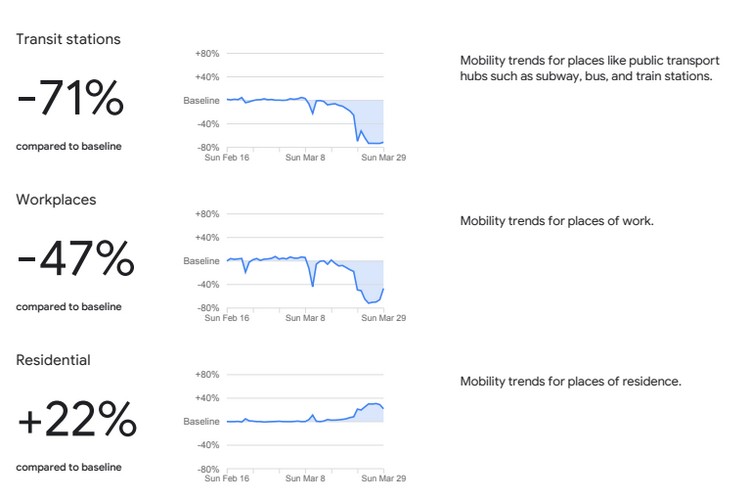Click the +80% axis label on Transit chart
750x500 pixels.
(x=206, y=53)
